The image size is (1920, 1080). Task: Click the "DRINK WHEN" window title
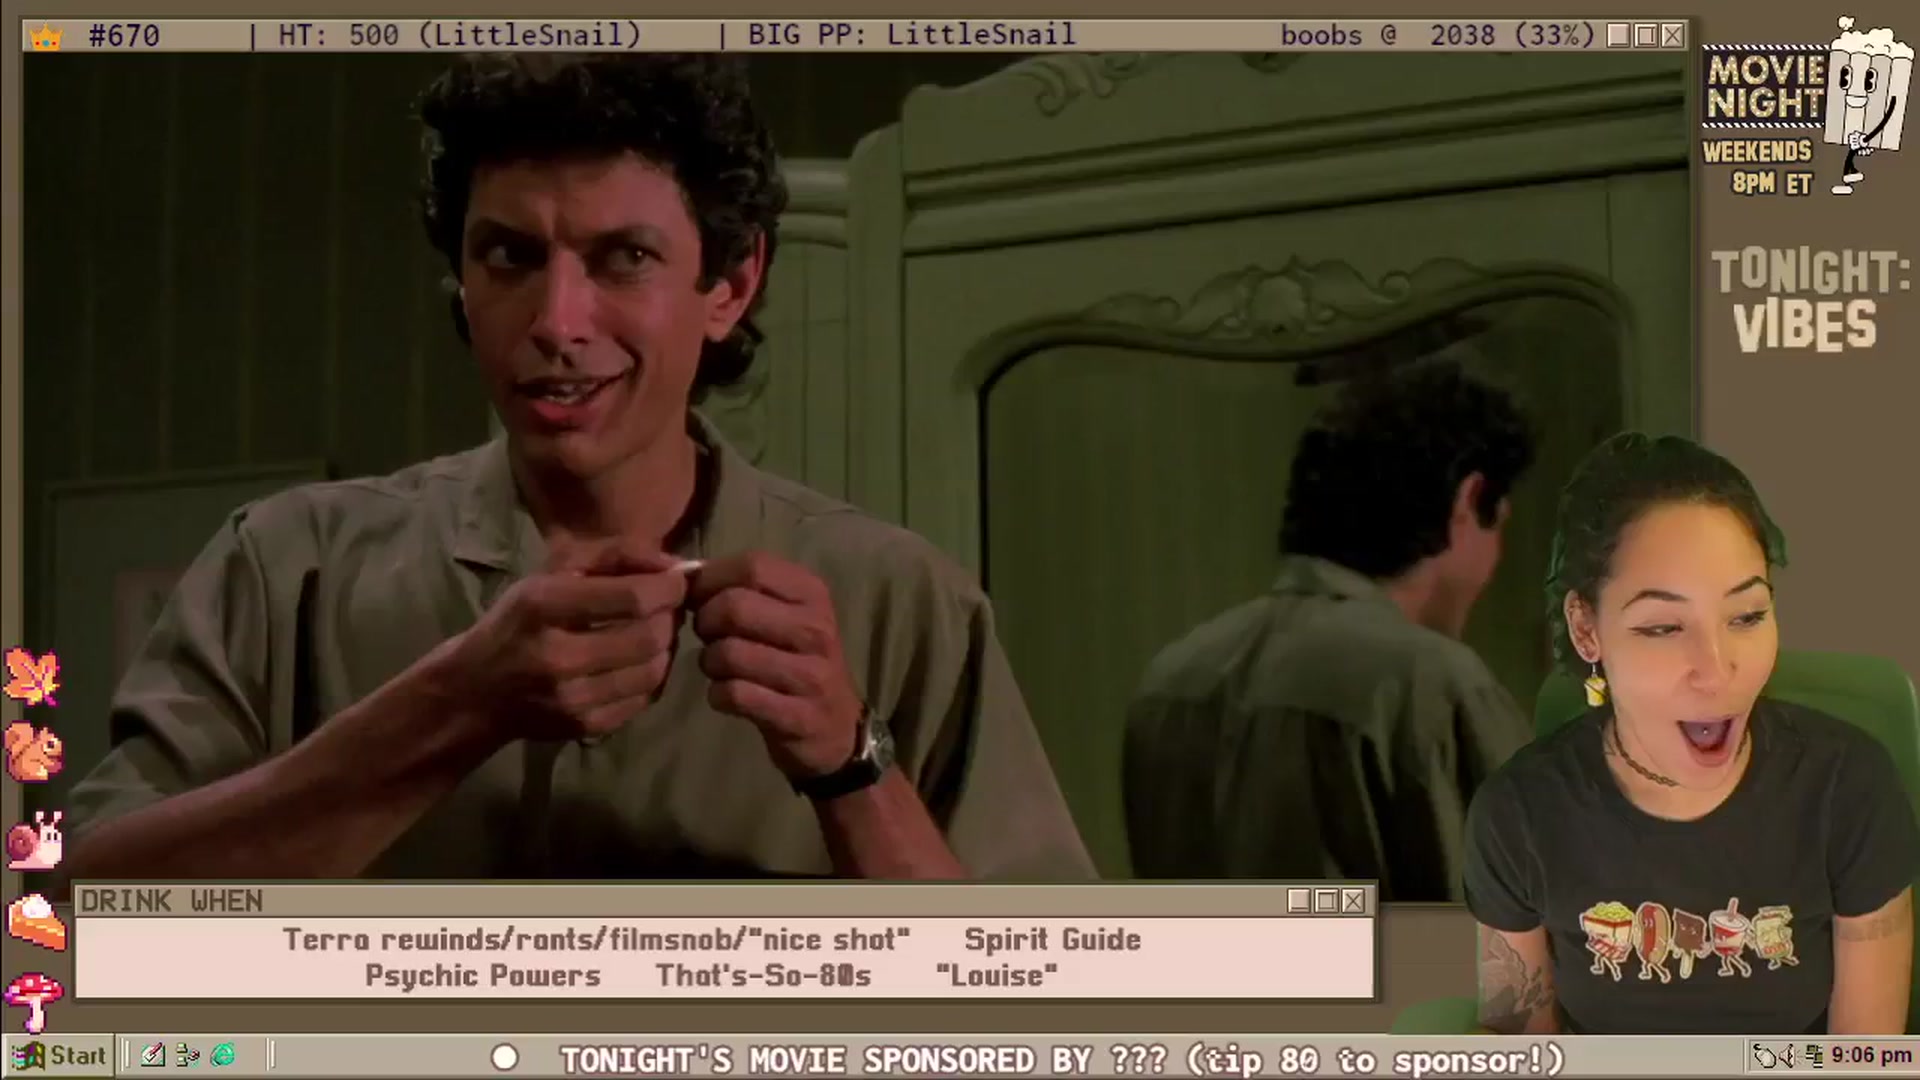[x=172, y=901]
